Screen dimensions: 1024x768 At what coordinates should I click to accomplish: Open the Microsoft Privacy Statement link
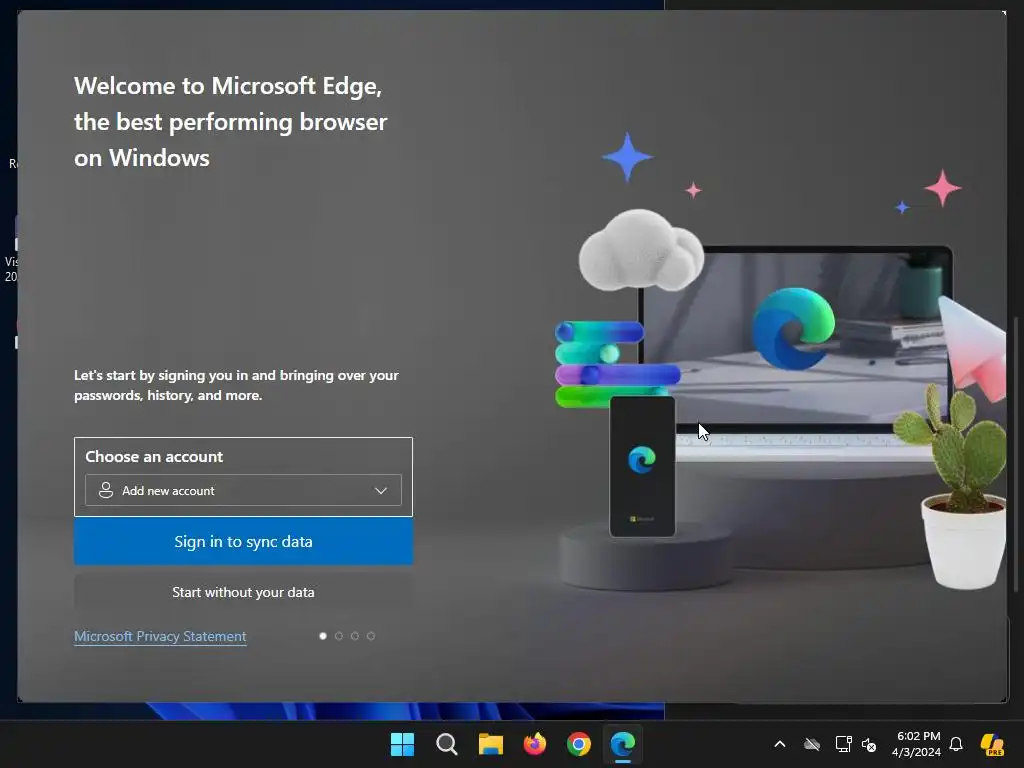(160, 636)
